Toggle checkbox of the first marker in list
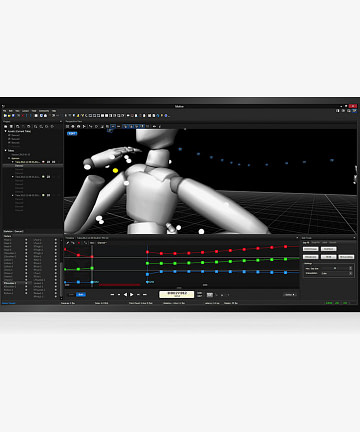The height and width of the screenshot is (432, 360). pyautogui.click(x=26, y=240)
